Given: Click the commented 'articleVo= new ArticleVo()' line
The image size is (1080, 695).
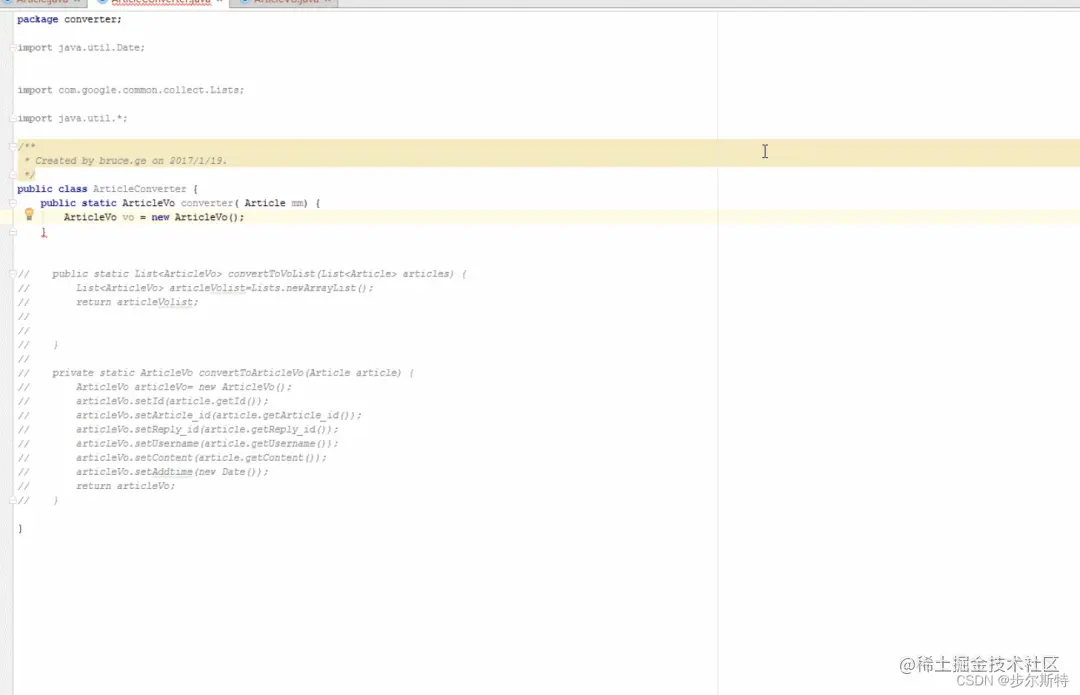Looking at the screenshot, I should click(184, 387).
